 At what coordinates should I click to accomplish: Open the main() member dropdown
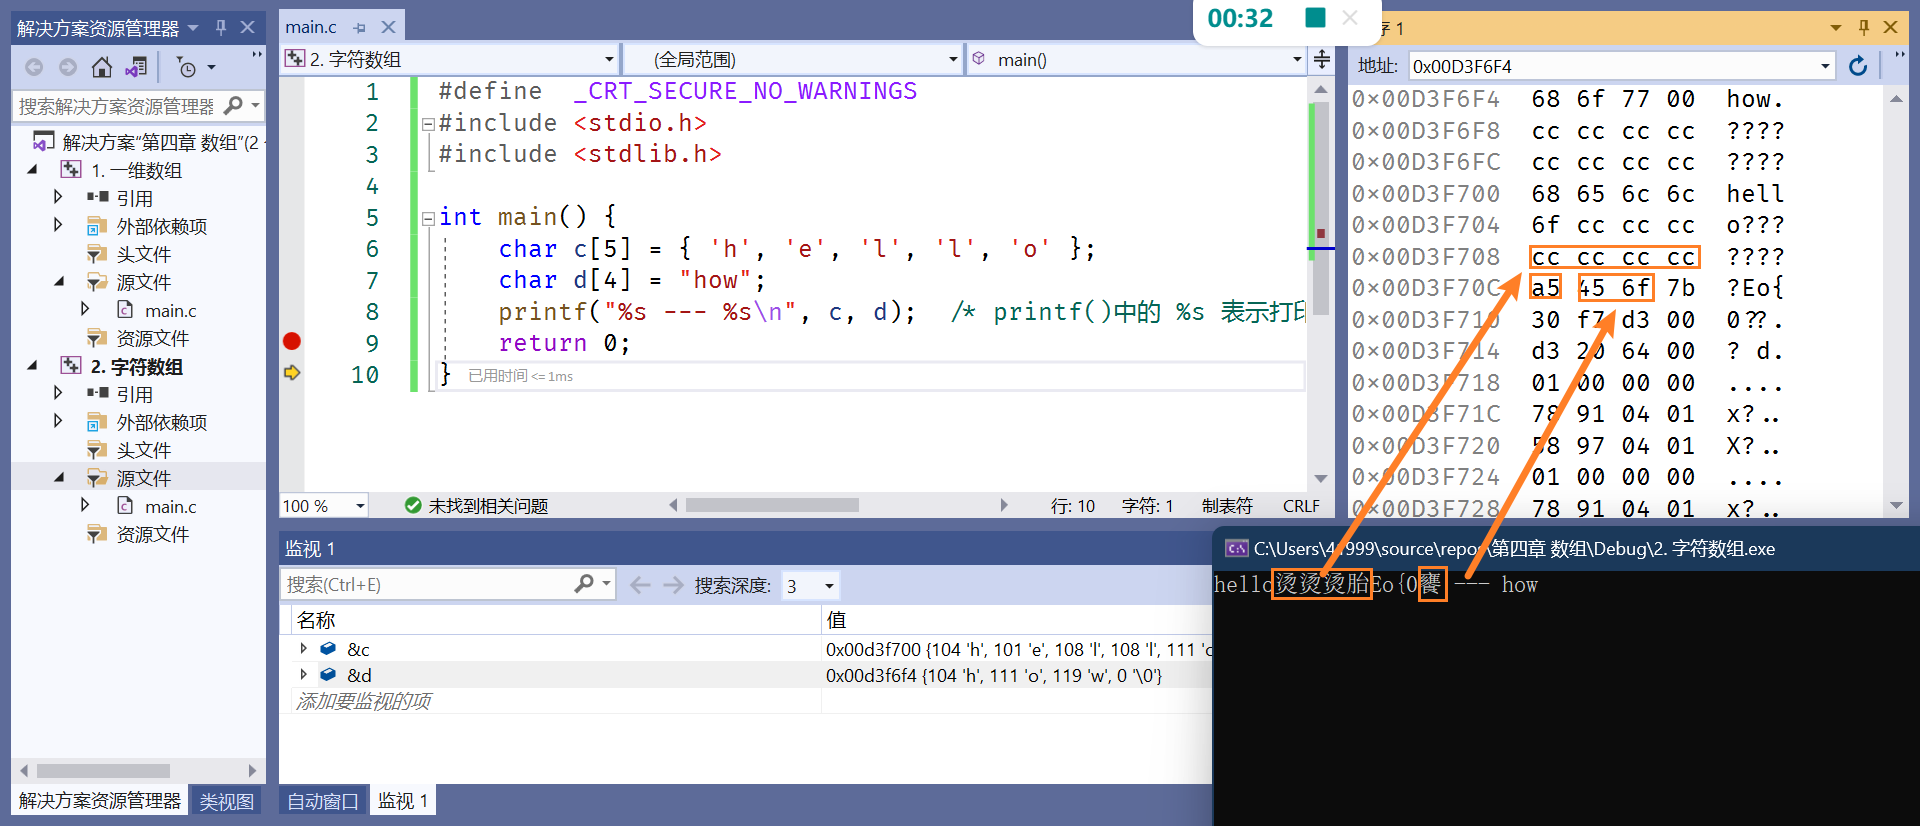pos(1297,59)
